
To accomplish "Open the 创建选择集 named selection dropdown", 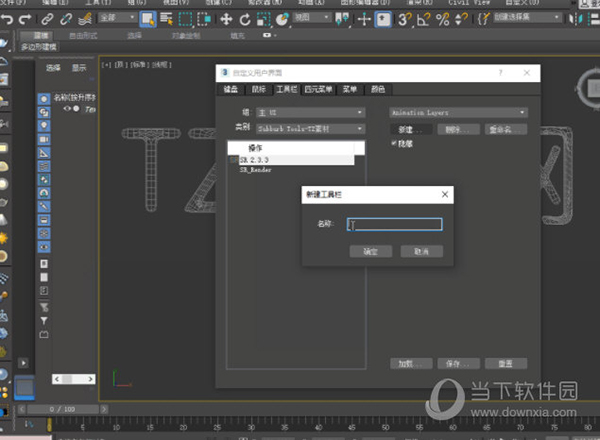I will (527, 17).
